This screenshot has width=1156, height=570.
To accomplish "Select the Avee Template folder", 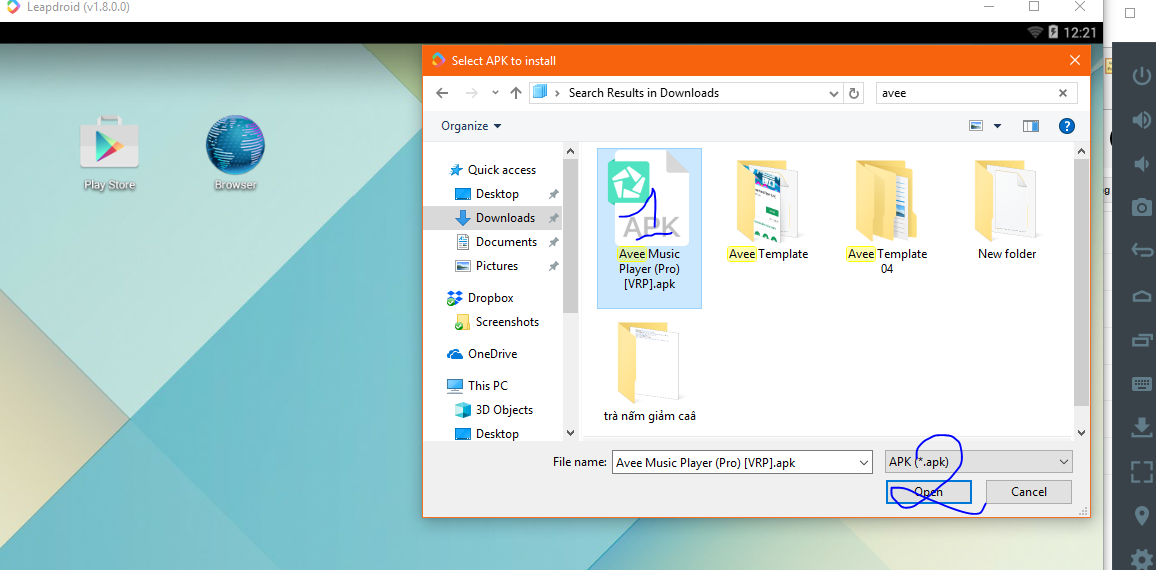I will click(767, 209).
